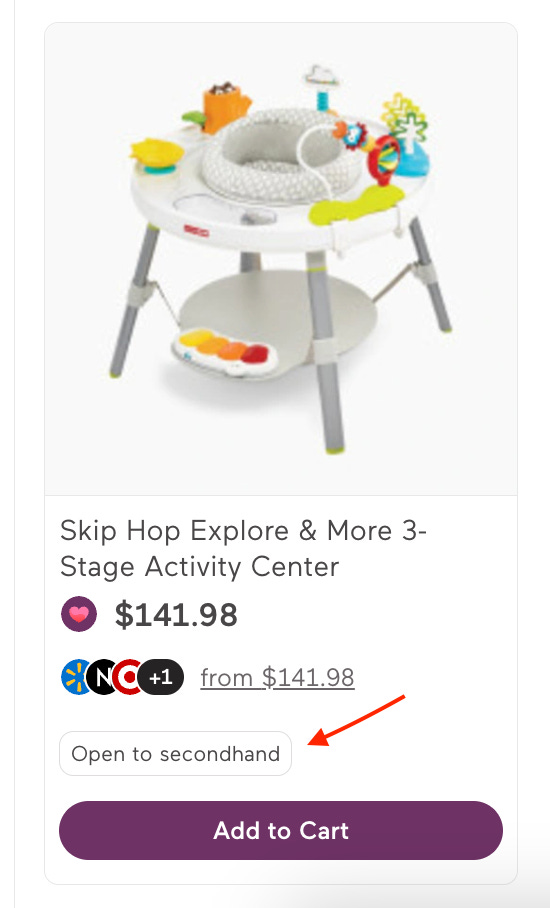Open the 'from $141.98' price comparison link
Viewport: 550px width, 908px height.
[277, 678]
